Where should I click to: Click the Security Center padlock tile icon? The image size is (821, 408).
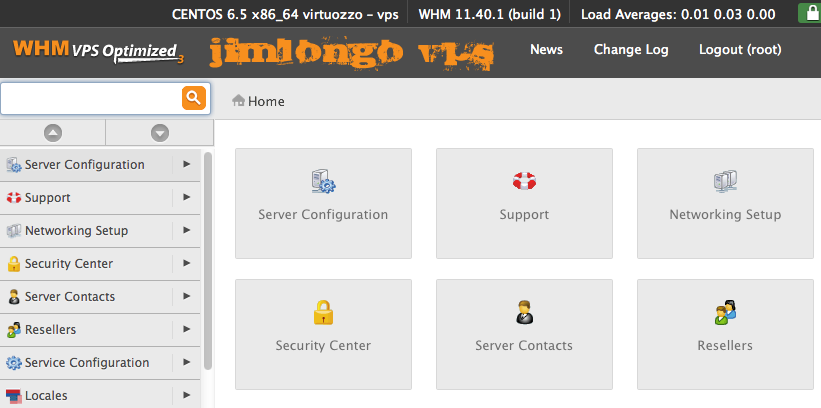tap(323, 312)
